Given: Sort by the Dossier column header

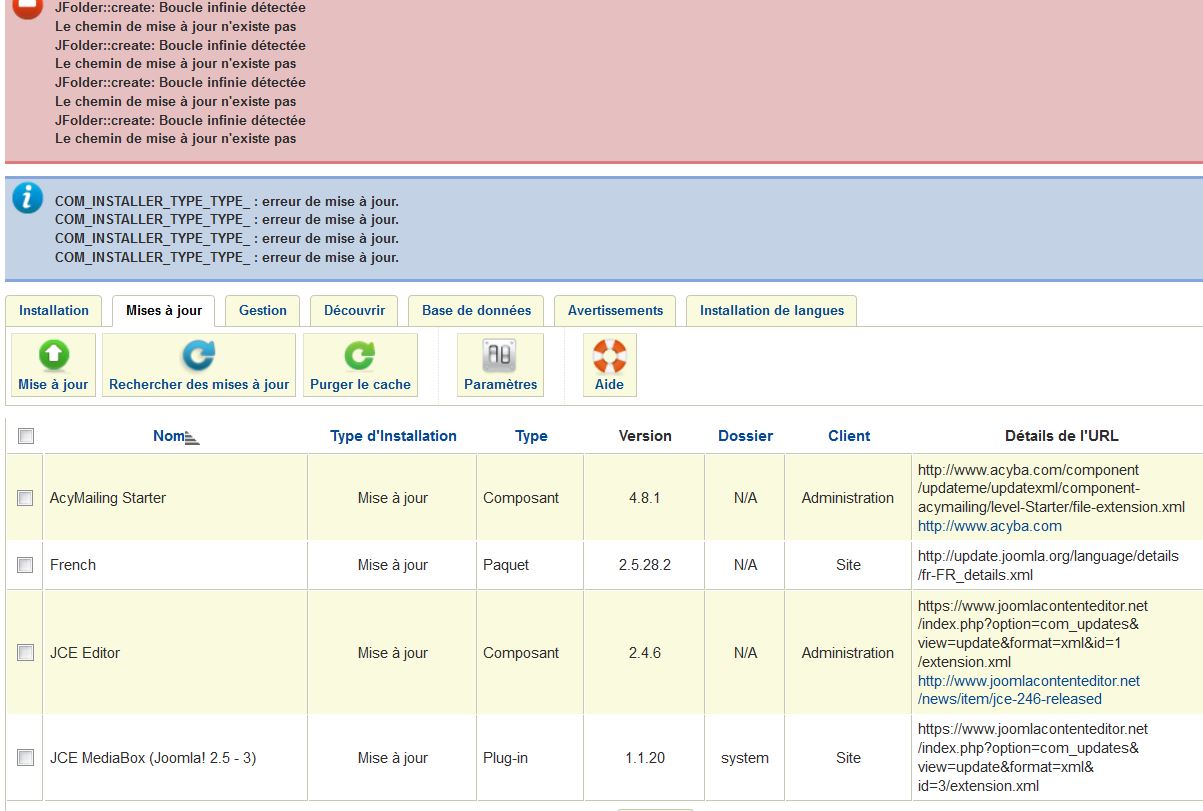Looking at the screenshot, I should (x=745, y=436).
